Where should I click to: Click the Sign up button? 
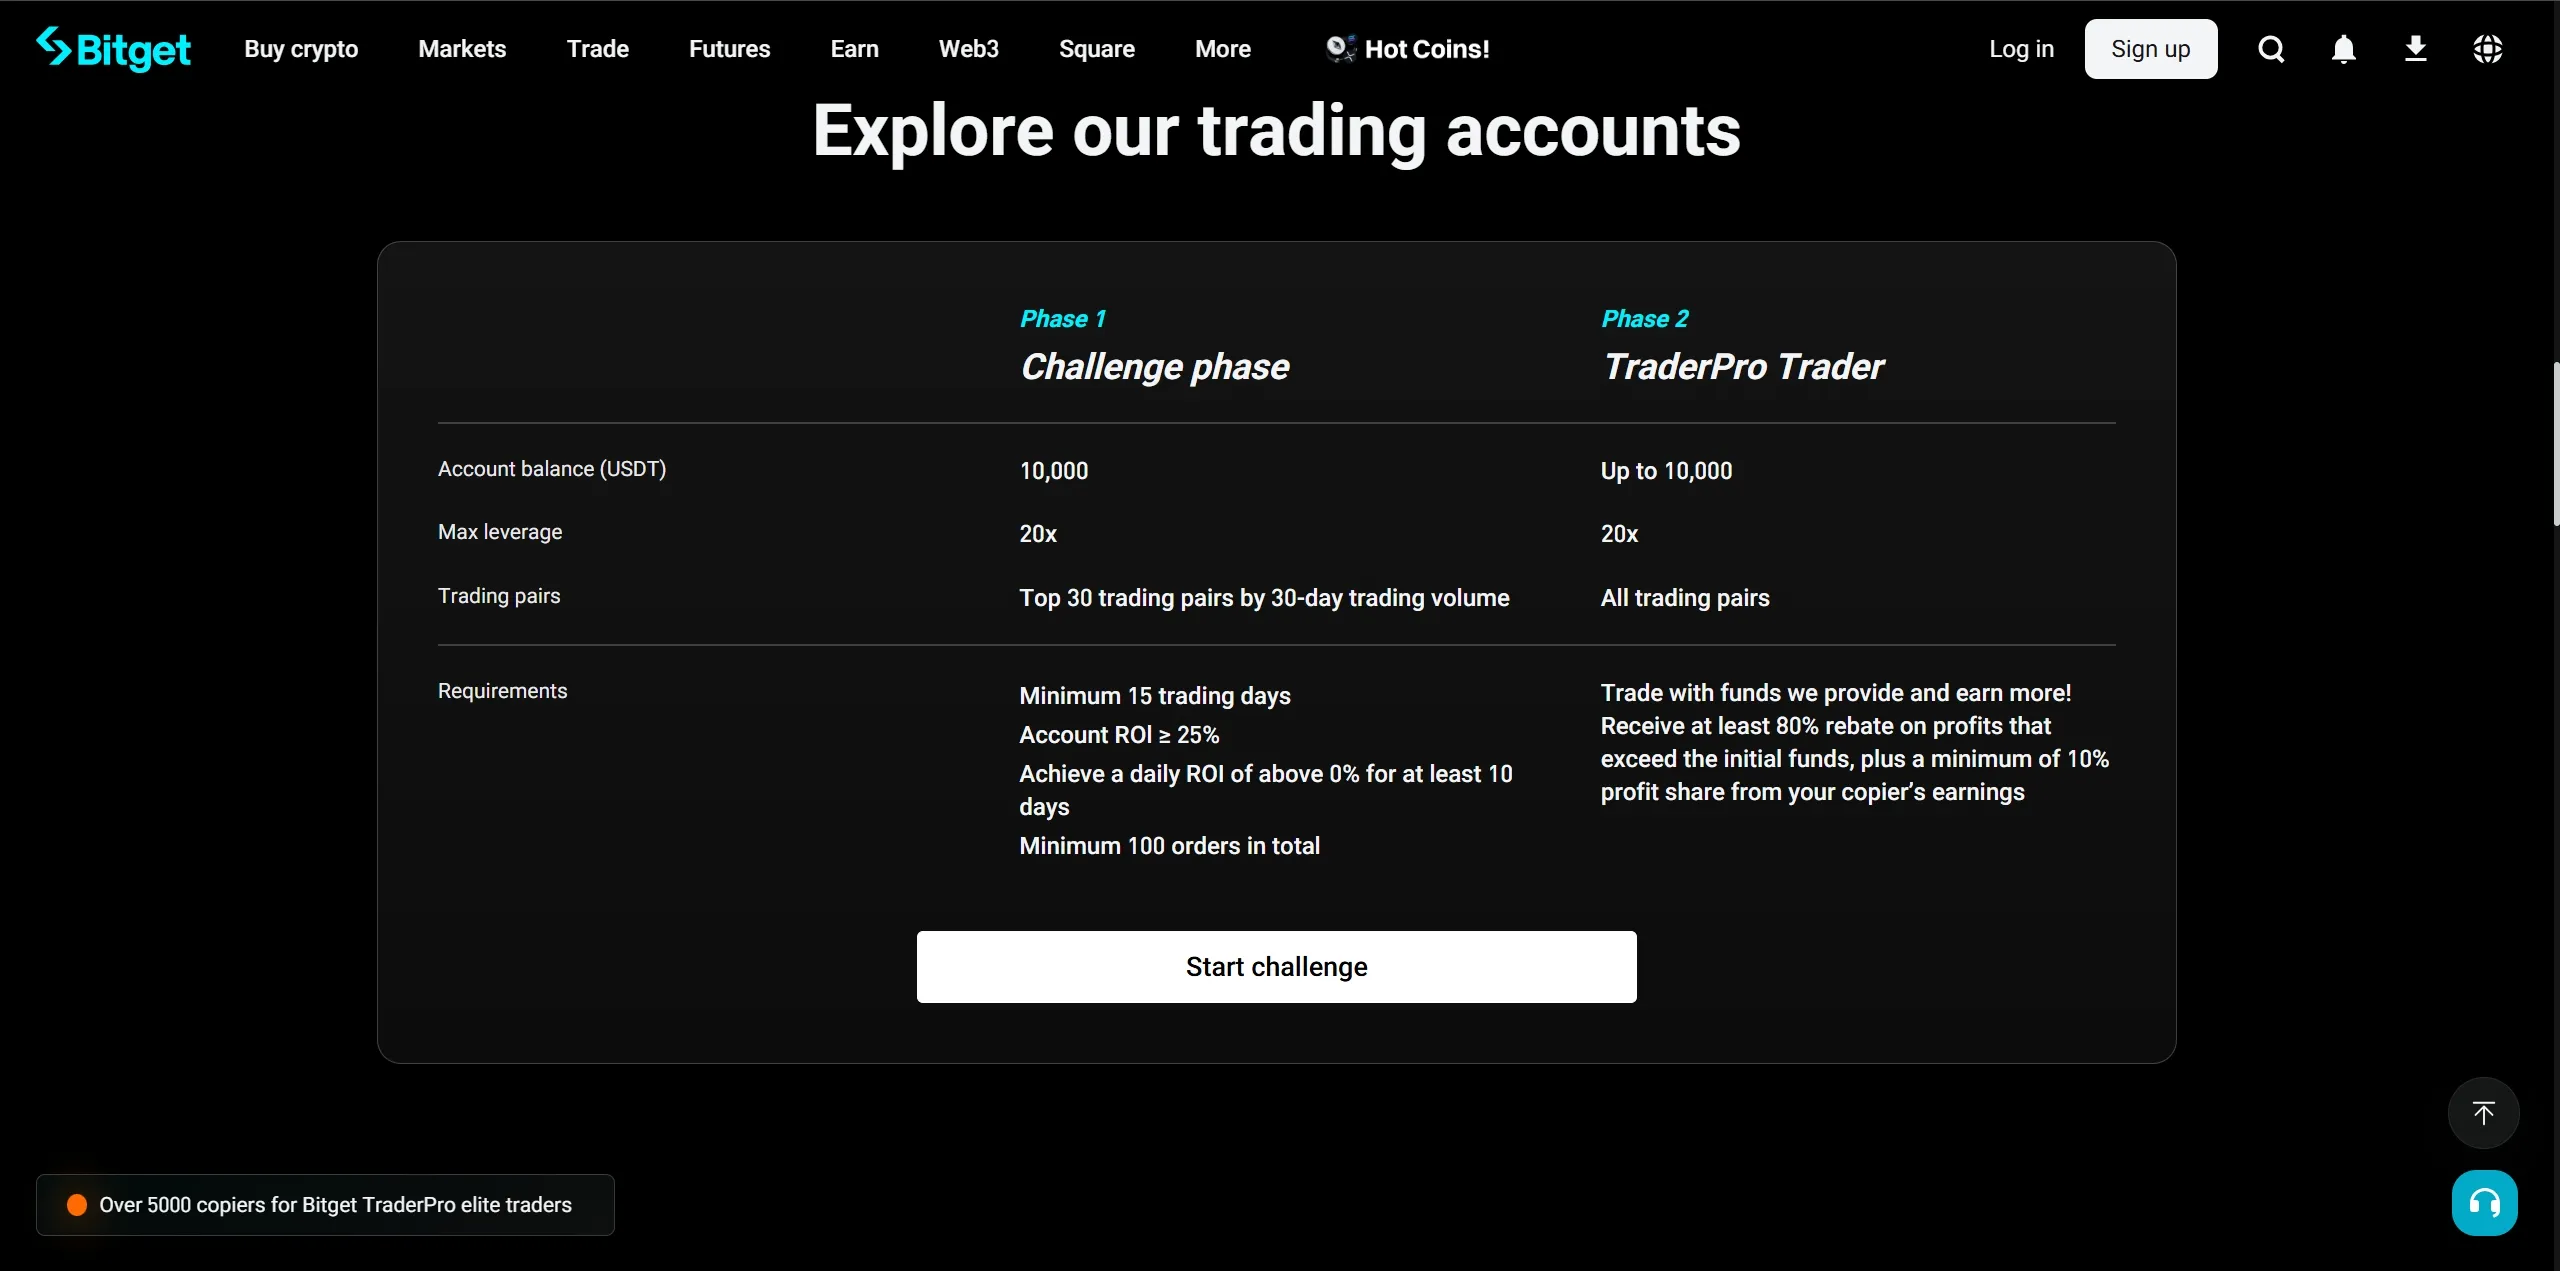pyautogui.click(x=2150, y=49)
